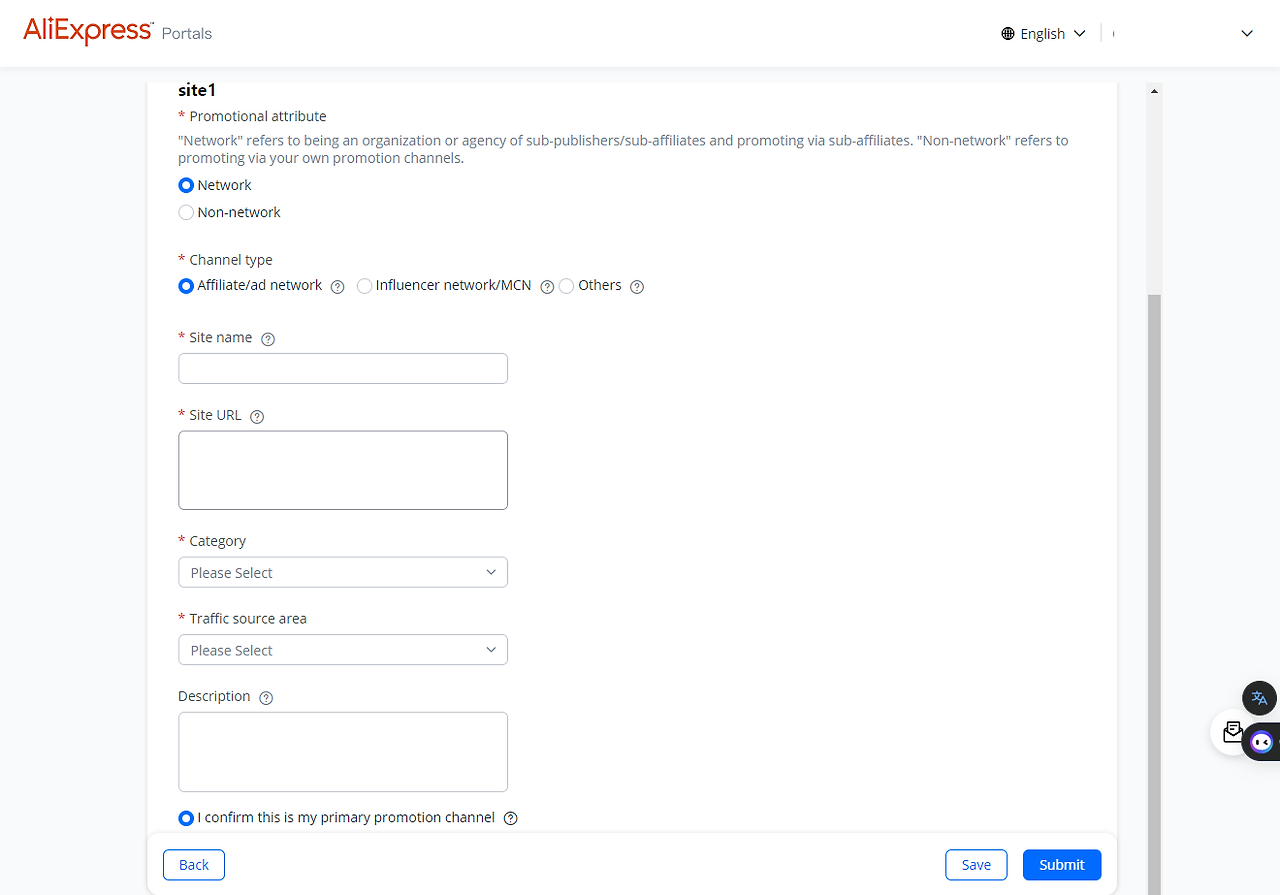Show the Description help tooltip icon
This screenshot has width=1280, height=895.
click(x=266, y=698)
